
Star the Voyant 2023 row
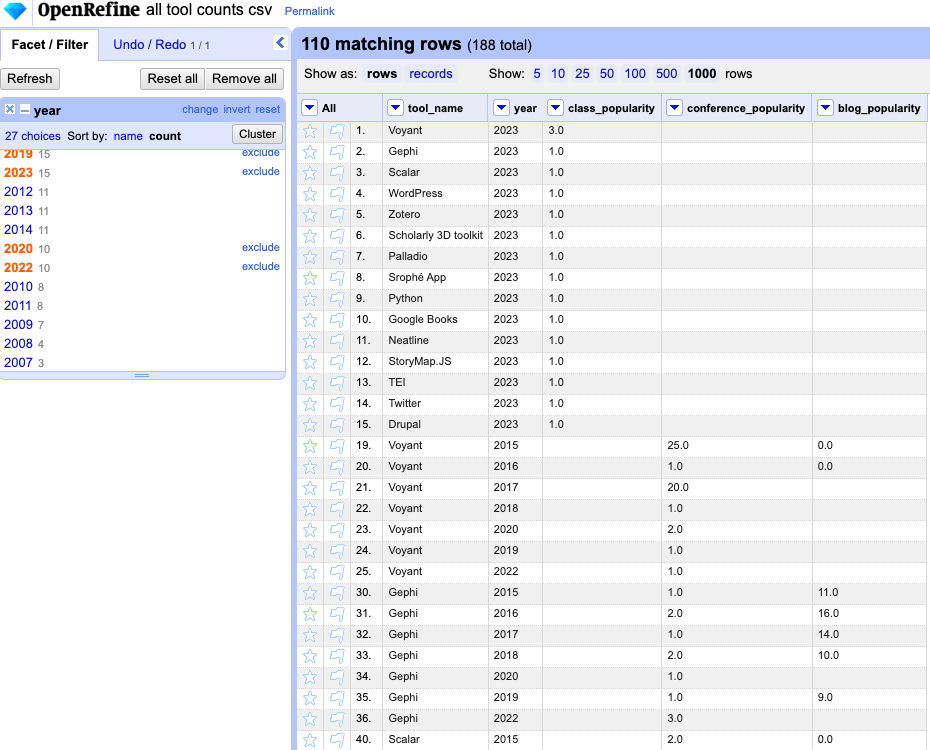(x=310, y=131)
